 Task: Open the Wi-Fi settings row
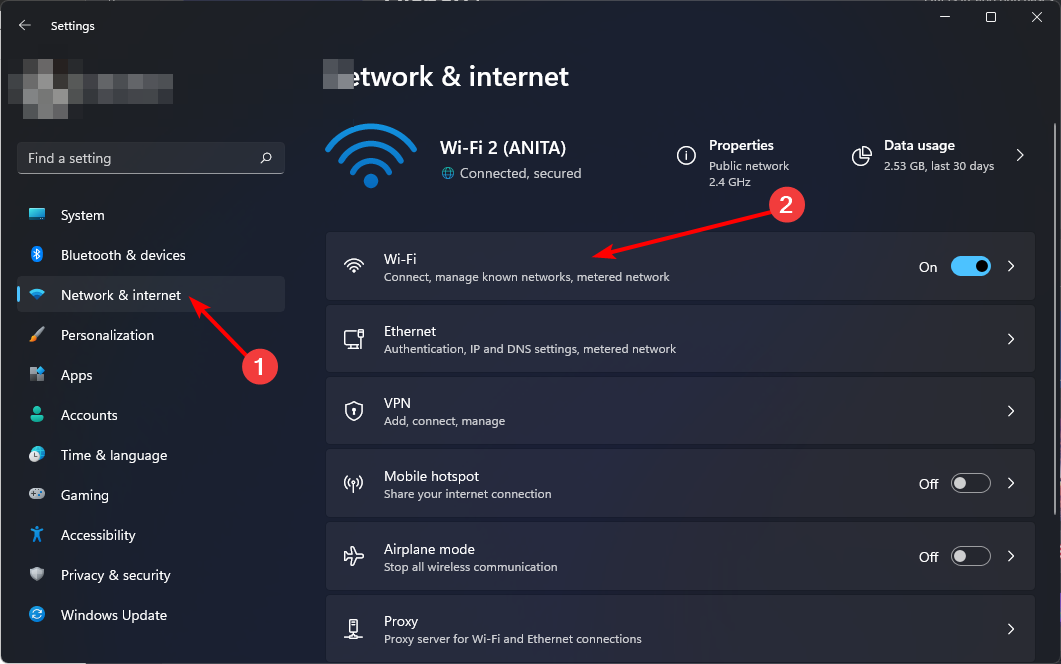click(x=680, y=267)
